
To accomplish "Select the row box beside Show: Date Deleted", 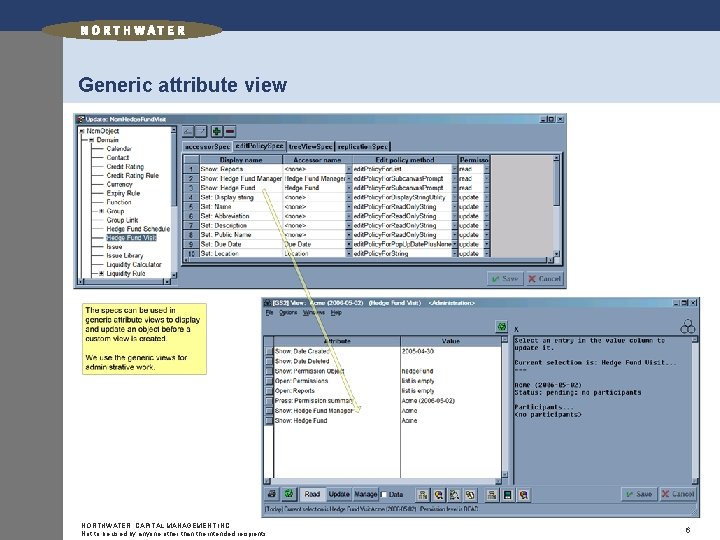I will pos(269,361).
